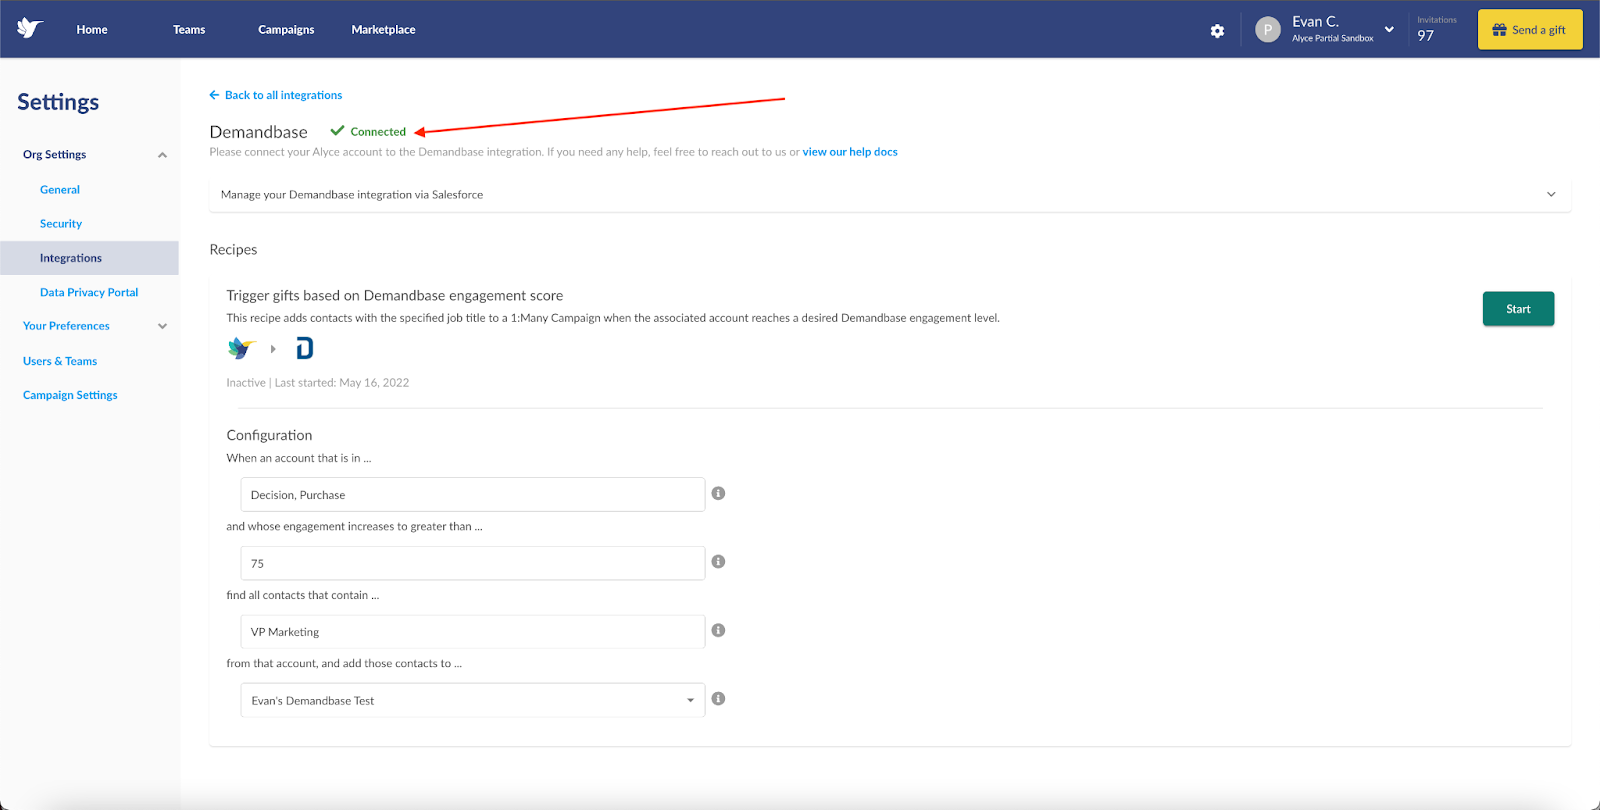
Task: Click the Start recipe button
Action: pyautogui.click(x=1518, y=309)
